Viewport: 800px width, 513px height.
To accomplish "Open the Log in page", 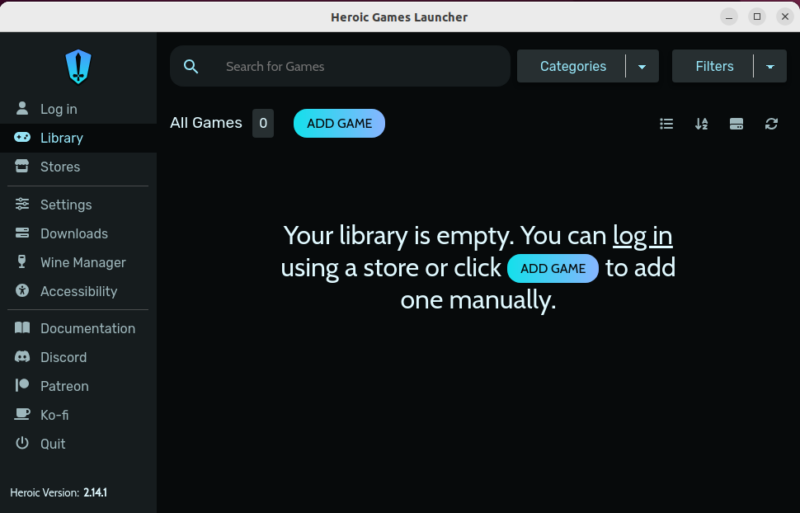I will (78, 109).
